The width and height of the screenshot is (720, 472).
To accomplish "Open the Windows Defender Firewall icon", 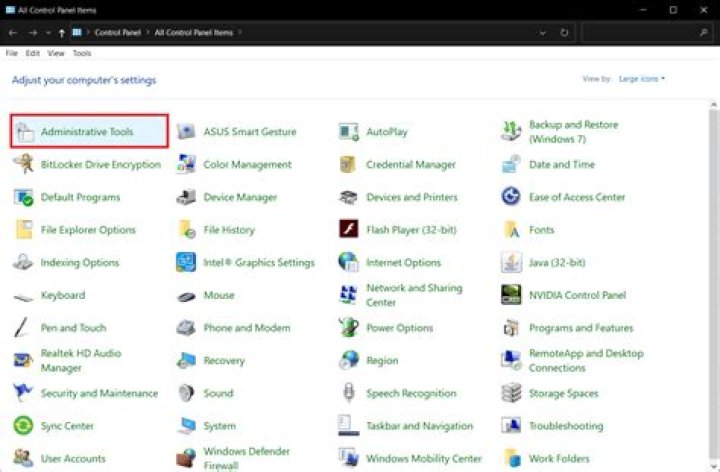I will [x=186, y=459].
